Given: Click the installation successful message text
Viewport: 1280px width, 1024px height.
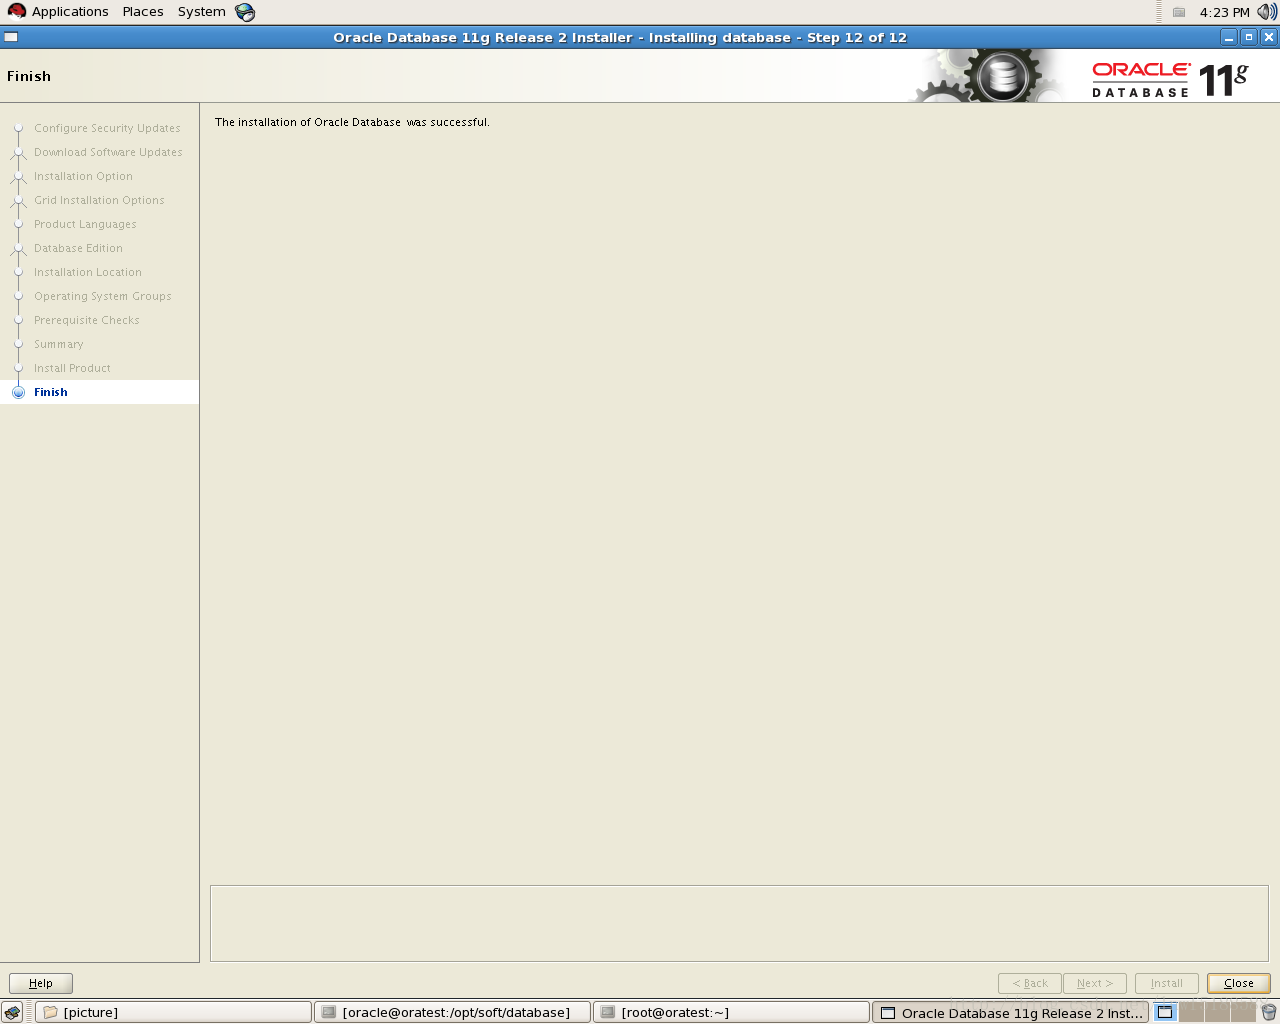Looking at the screenshot, I should (352, 122).
